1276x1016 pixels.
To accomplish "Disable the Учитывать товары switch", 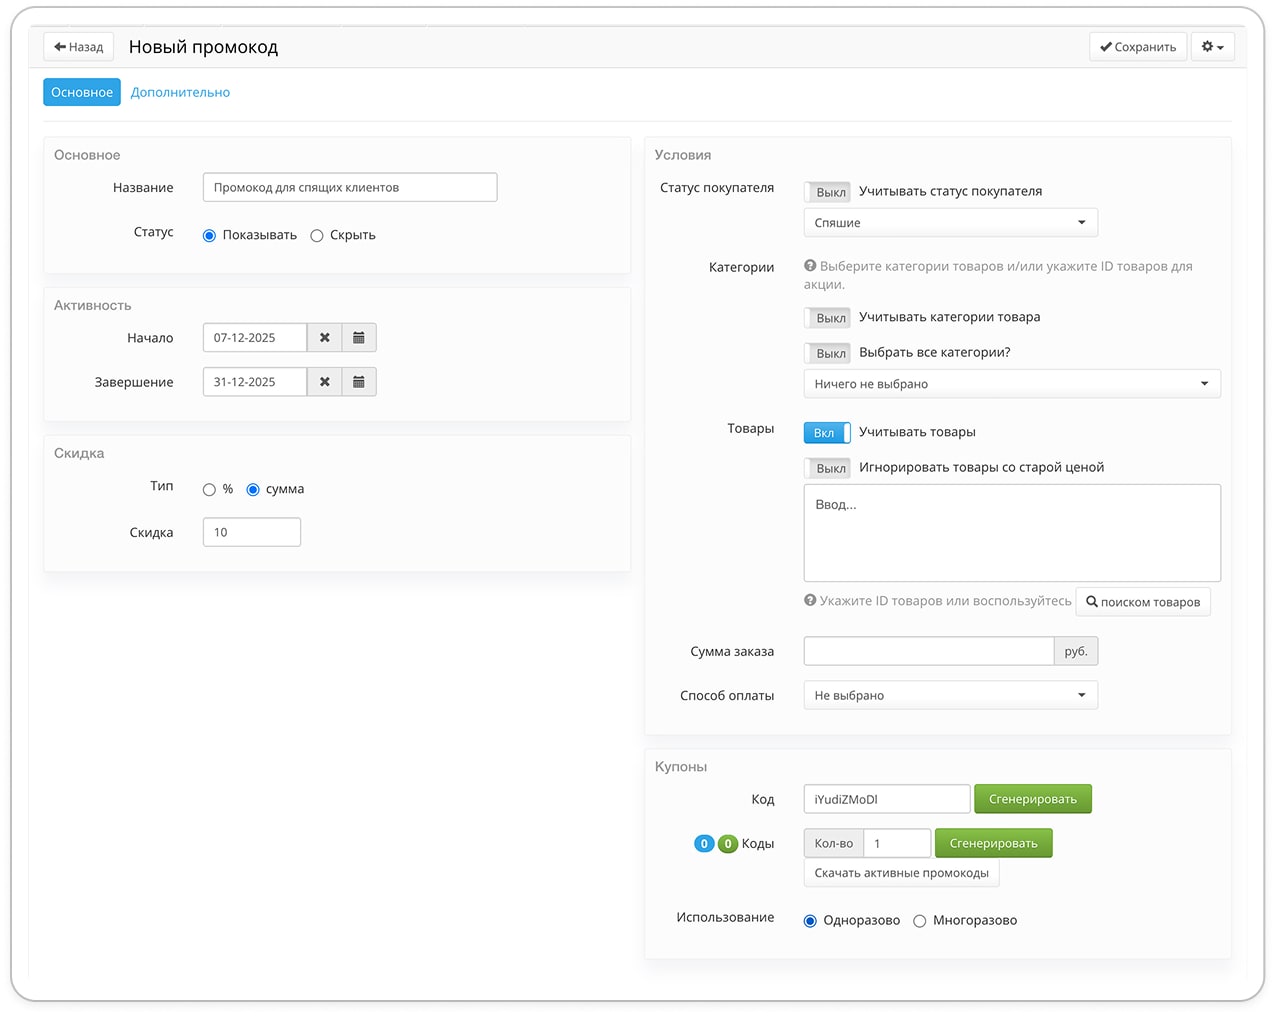I will pos(827,433).
